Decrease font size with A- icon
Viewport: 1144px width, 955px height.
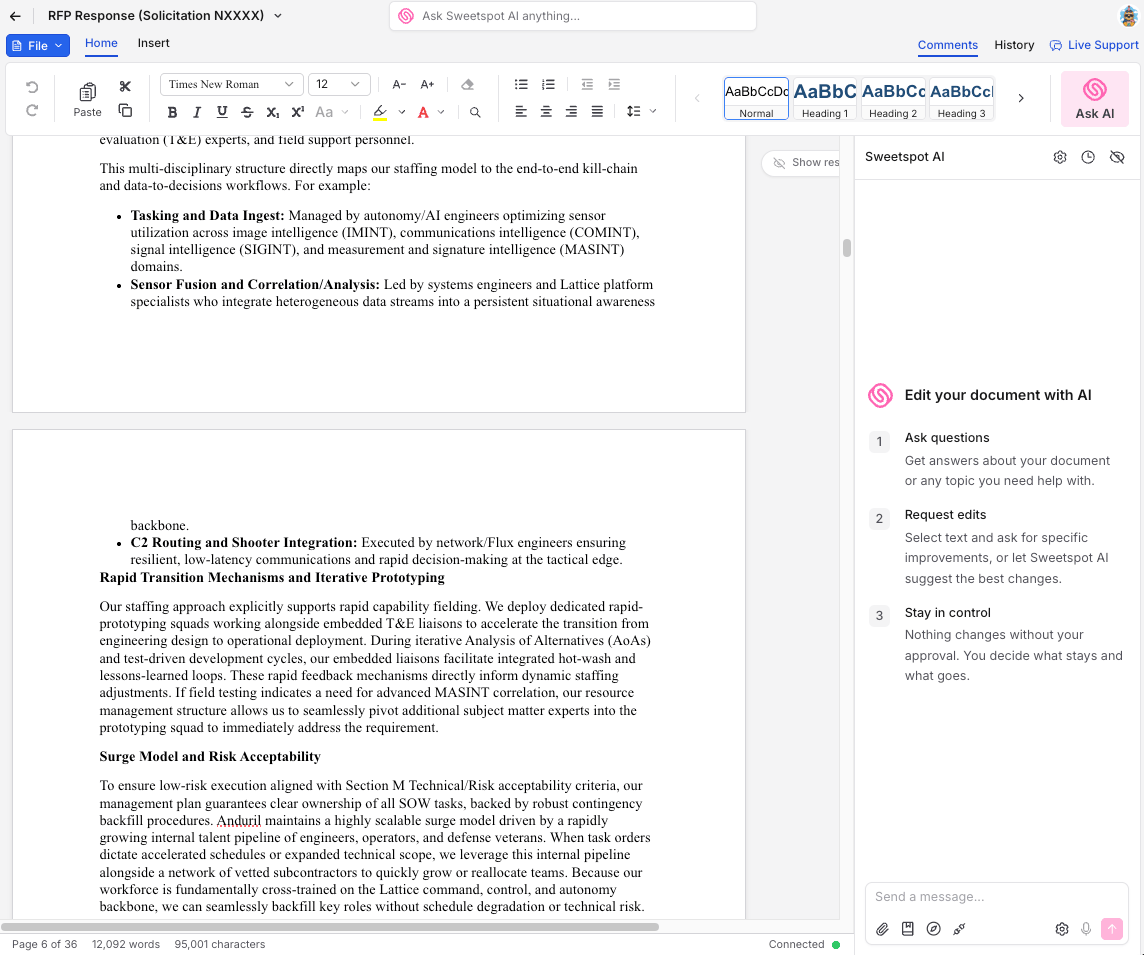[399, 85]
